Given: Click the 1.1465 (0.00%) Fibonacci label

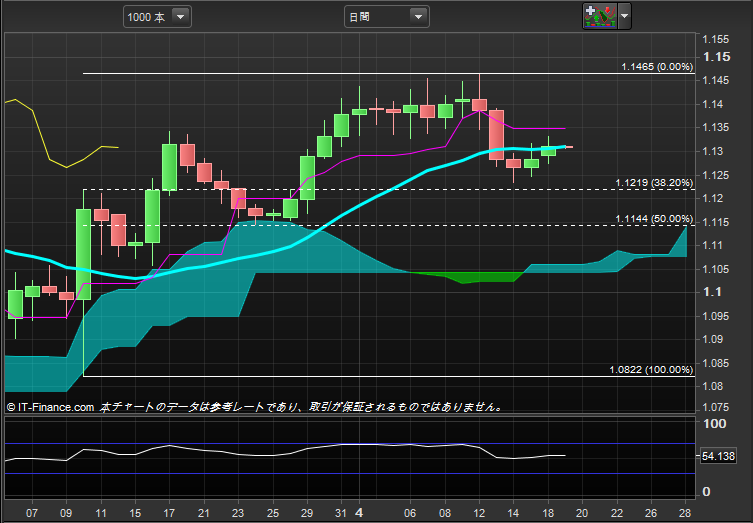Looking at the screenshot, I should 657,67.
